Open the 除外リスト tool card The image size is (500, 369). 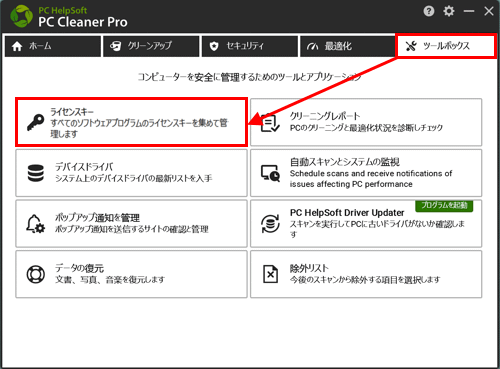click(x=366, y=274)
